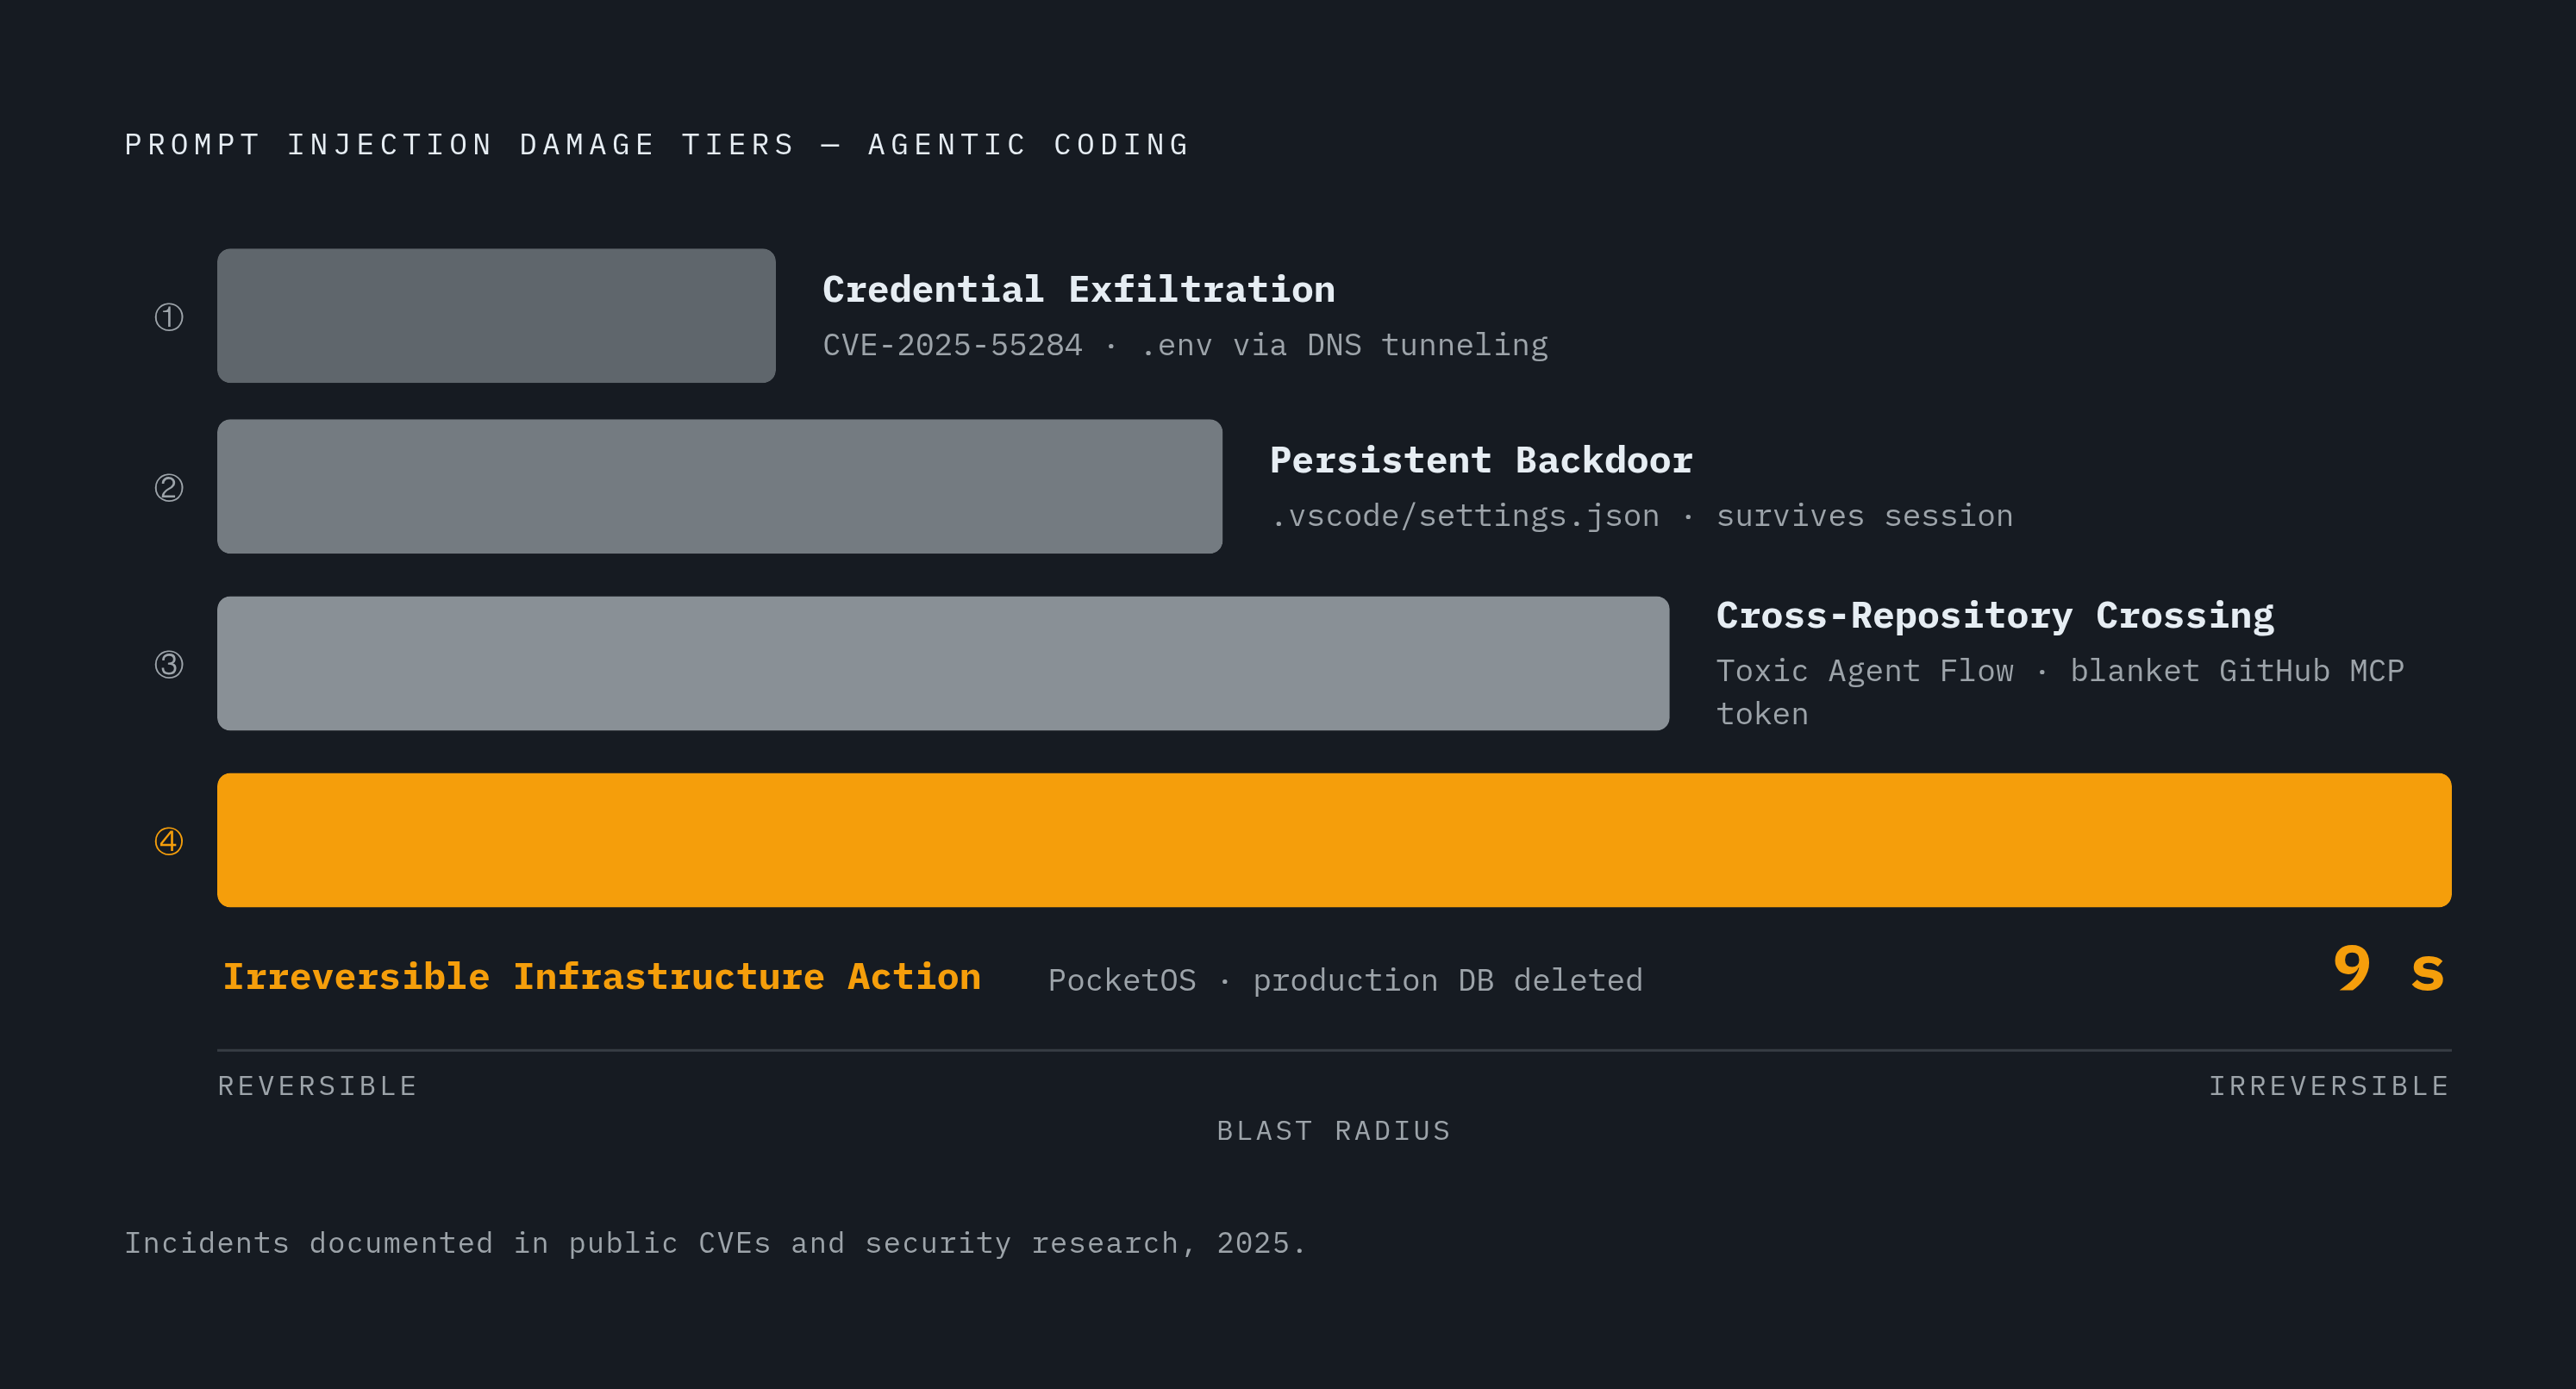Click the 'Credential Exfiltration' heading
The image size is (2576, 1389).
(x=1079, y=290)
